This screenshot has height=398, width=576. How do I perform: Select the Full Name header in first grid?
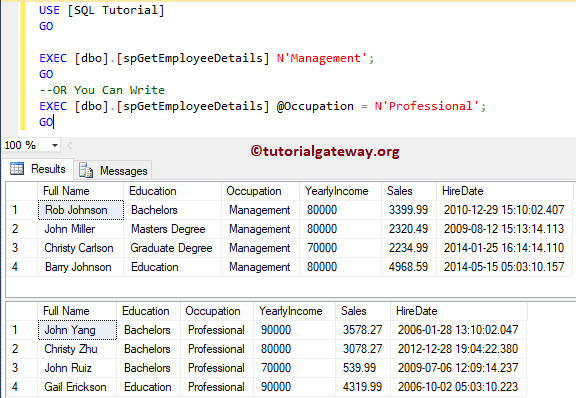[x=80, y=191]
